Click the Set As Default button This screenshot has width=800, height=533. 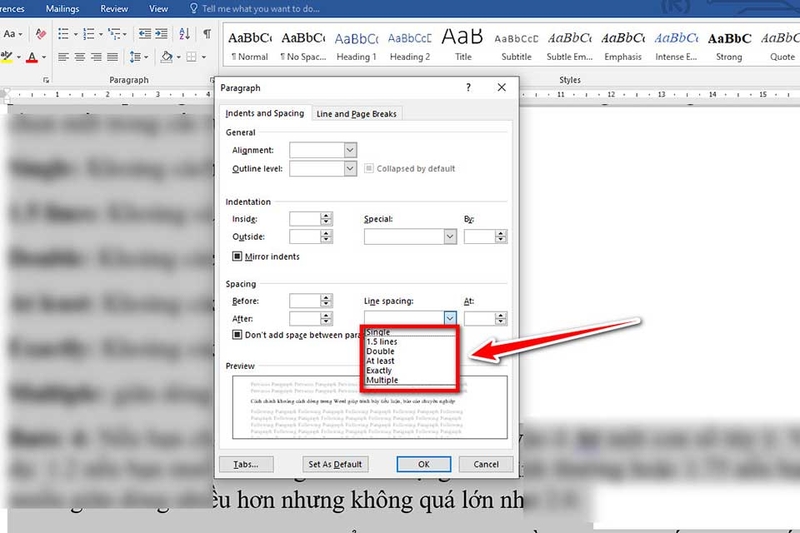click(x=335, y=464)
